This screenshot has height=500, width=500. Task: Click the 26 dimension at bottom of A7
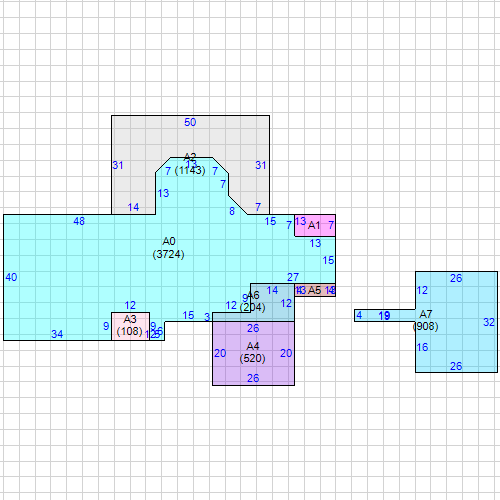coord(456,366)
